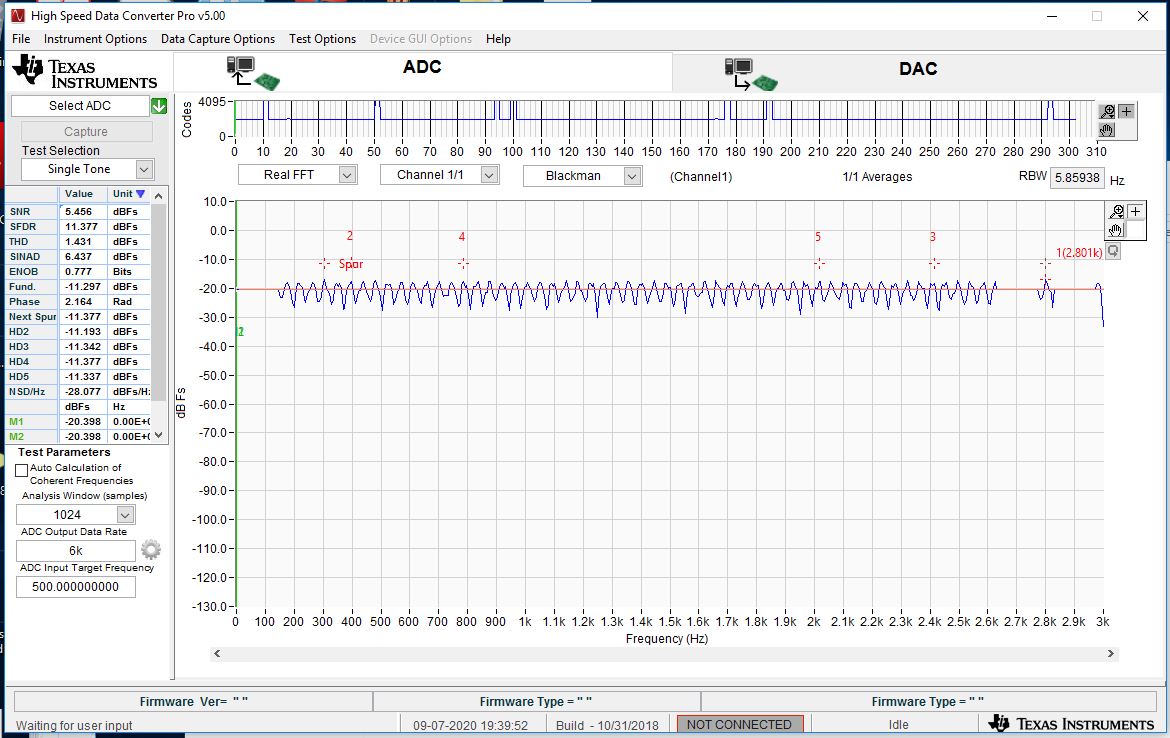This screenshot has height=738, width=1170.
Task: Click the DAC tab board icon
Action: (751, 75)
